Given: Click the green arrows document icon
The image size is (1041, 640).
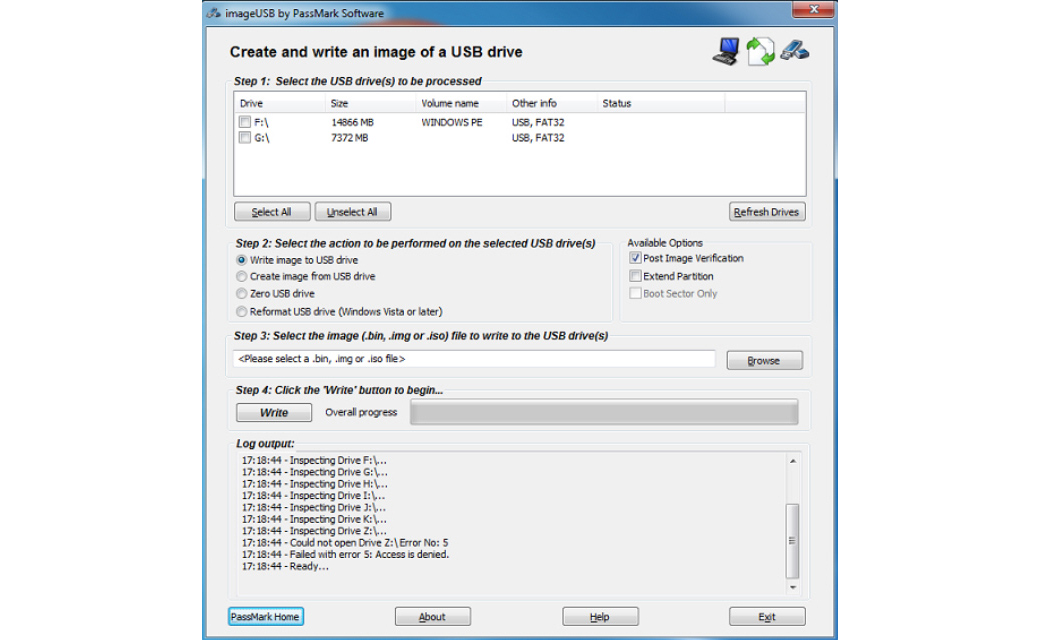Looking at the screenshot, I should point(760,51).
